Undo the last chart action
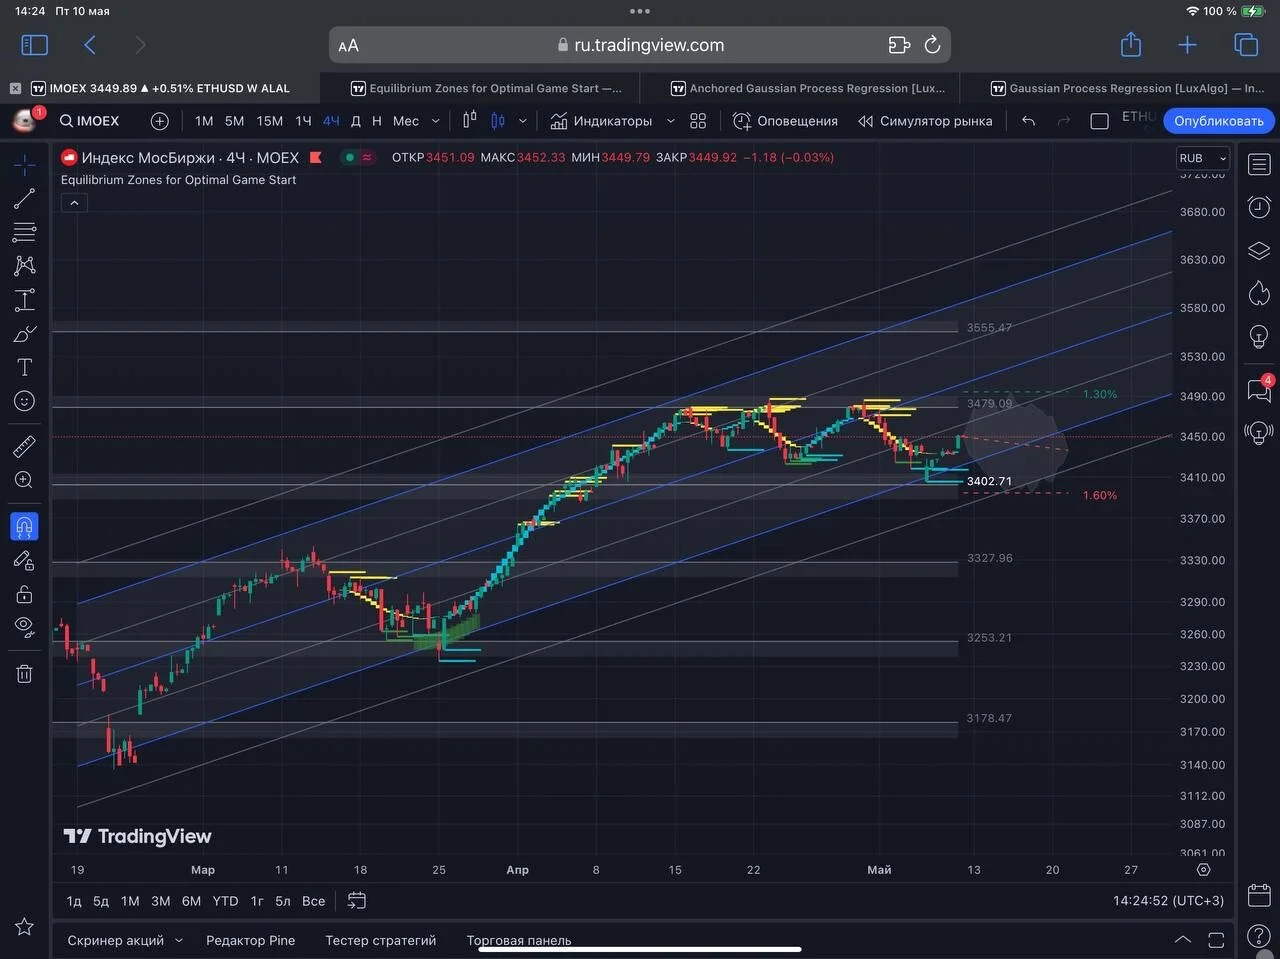Viewport: 1280px width, 959px height. (1028, 121)
